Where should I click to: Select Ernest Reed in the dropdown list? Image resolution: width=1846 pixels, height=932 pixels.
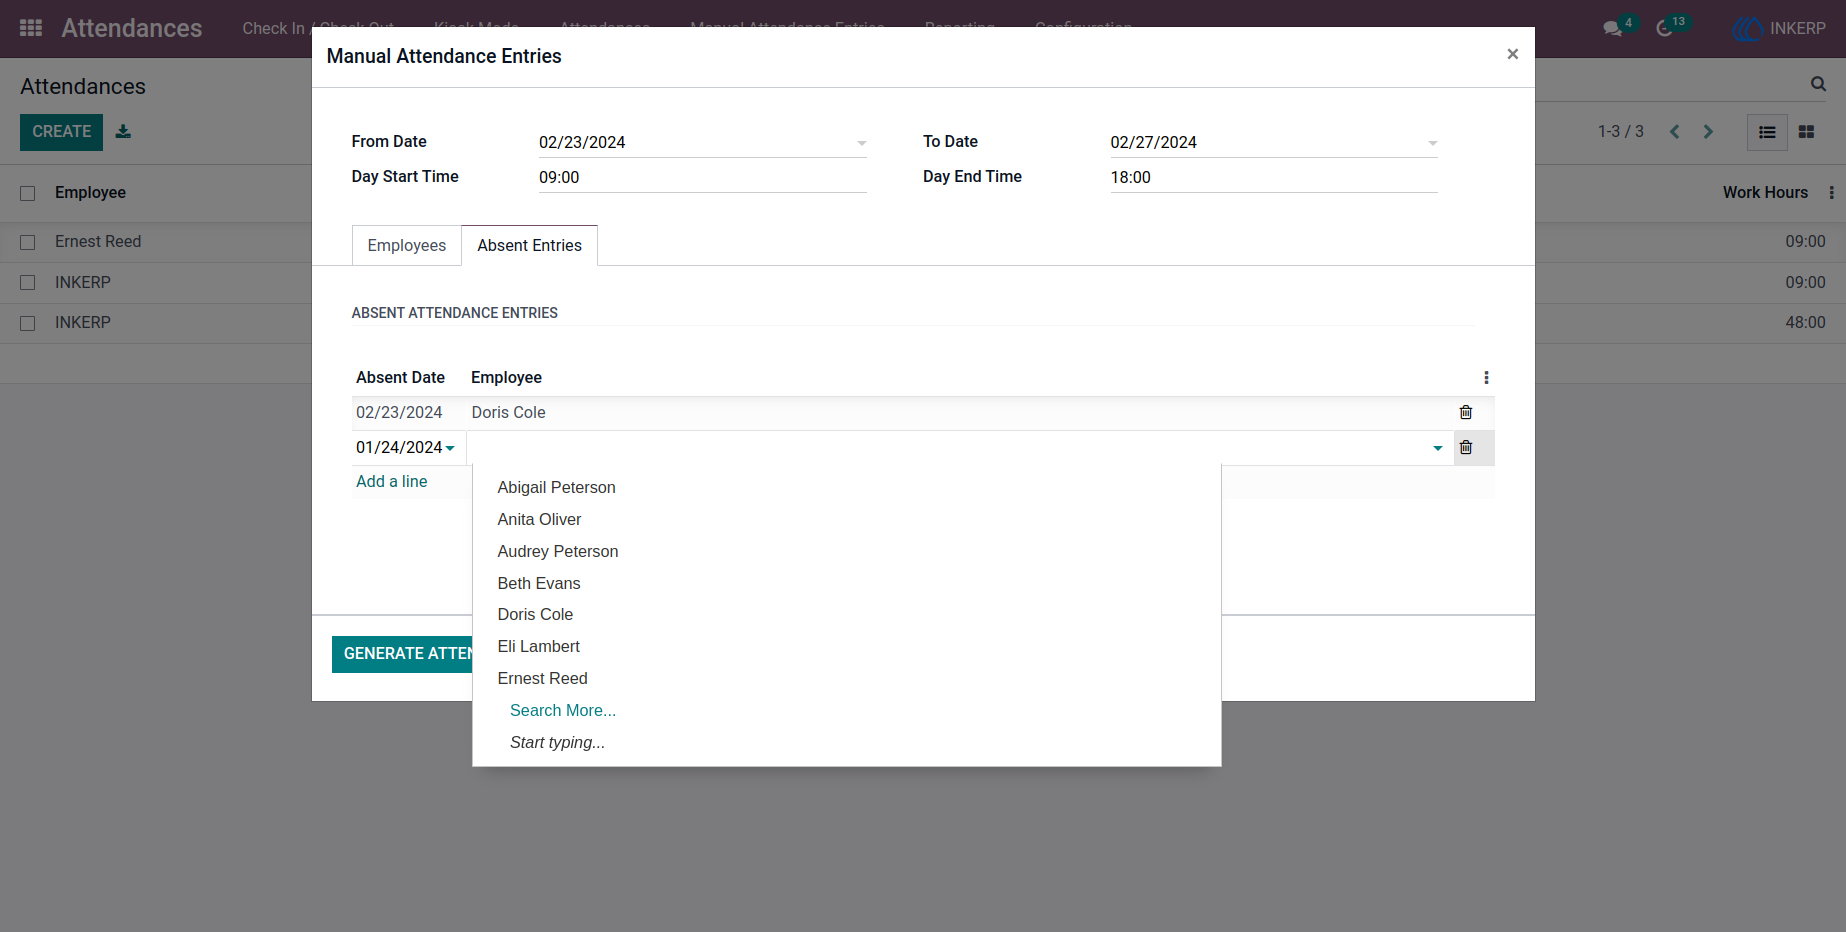click(x=846, y=678)
